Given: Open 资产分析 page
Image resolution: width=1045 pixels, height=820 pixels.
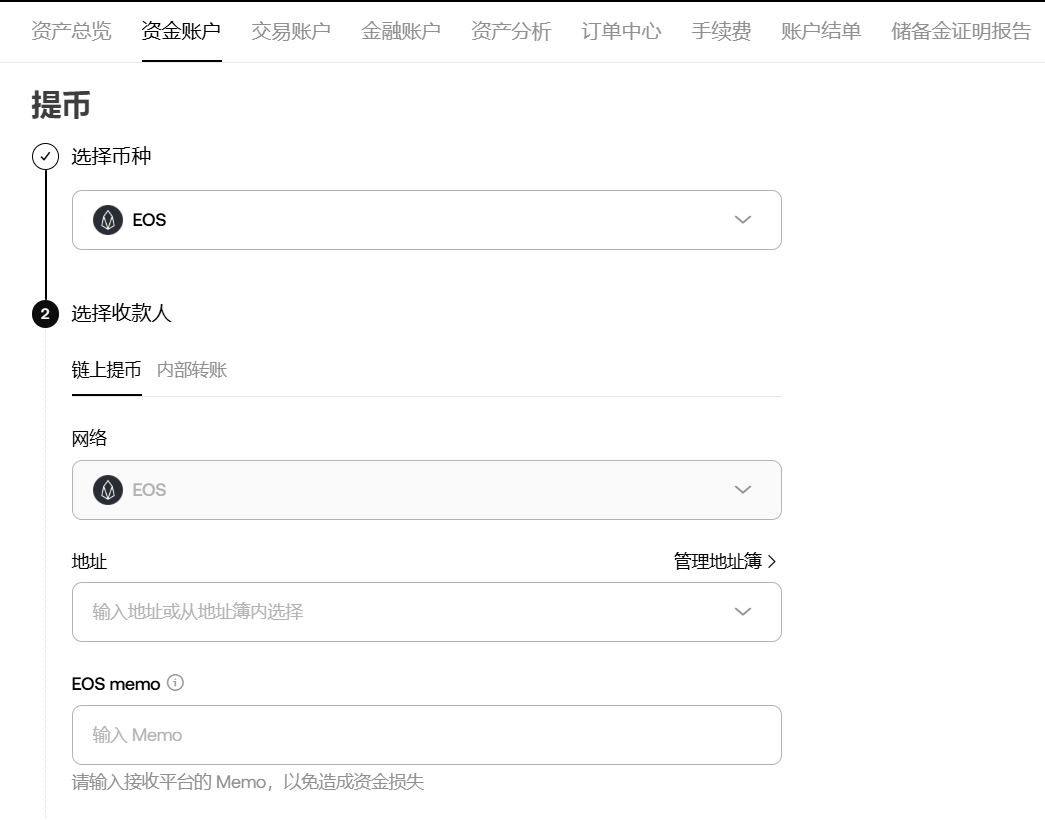Looking at the screenshot, I should click(511, 31).
